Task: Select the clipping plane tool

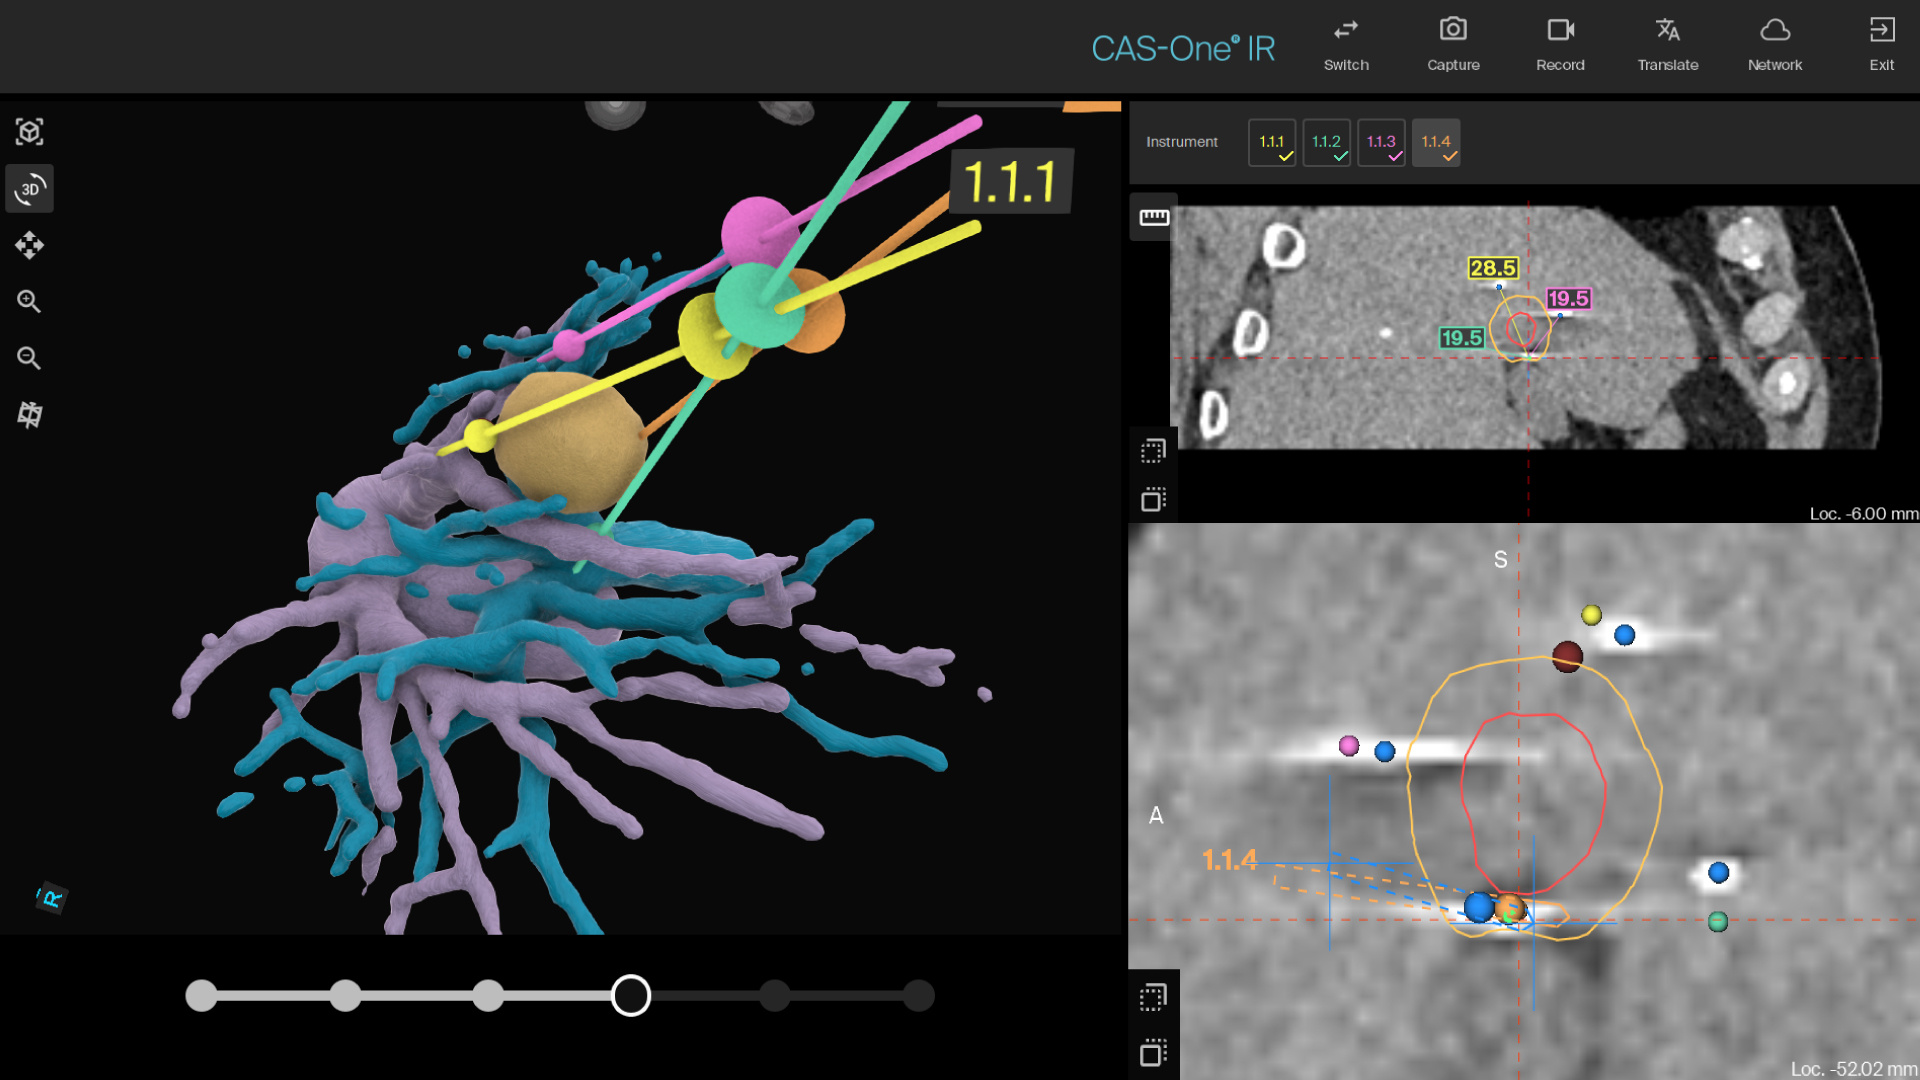Action: [30, 415]
